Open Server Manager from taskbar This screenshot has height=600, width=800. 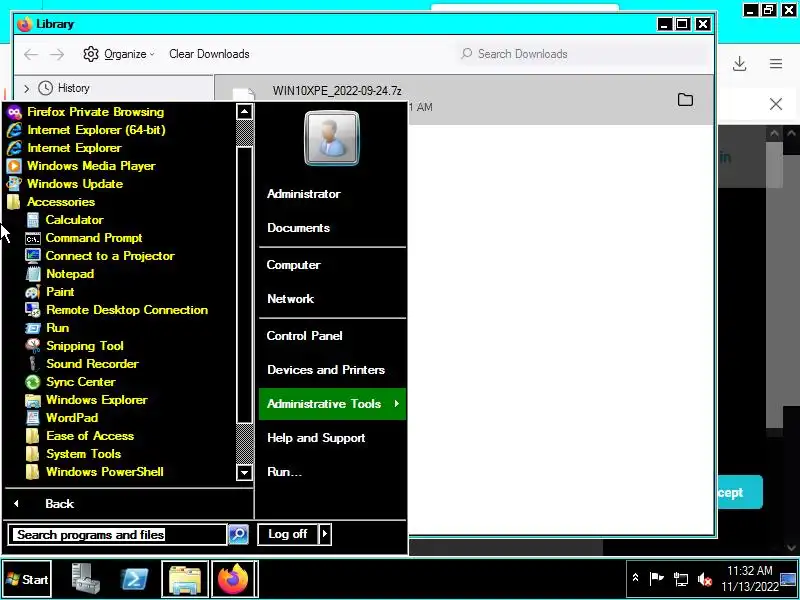[85, 579]
